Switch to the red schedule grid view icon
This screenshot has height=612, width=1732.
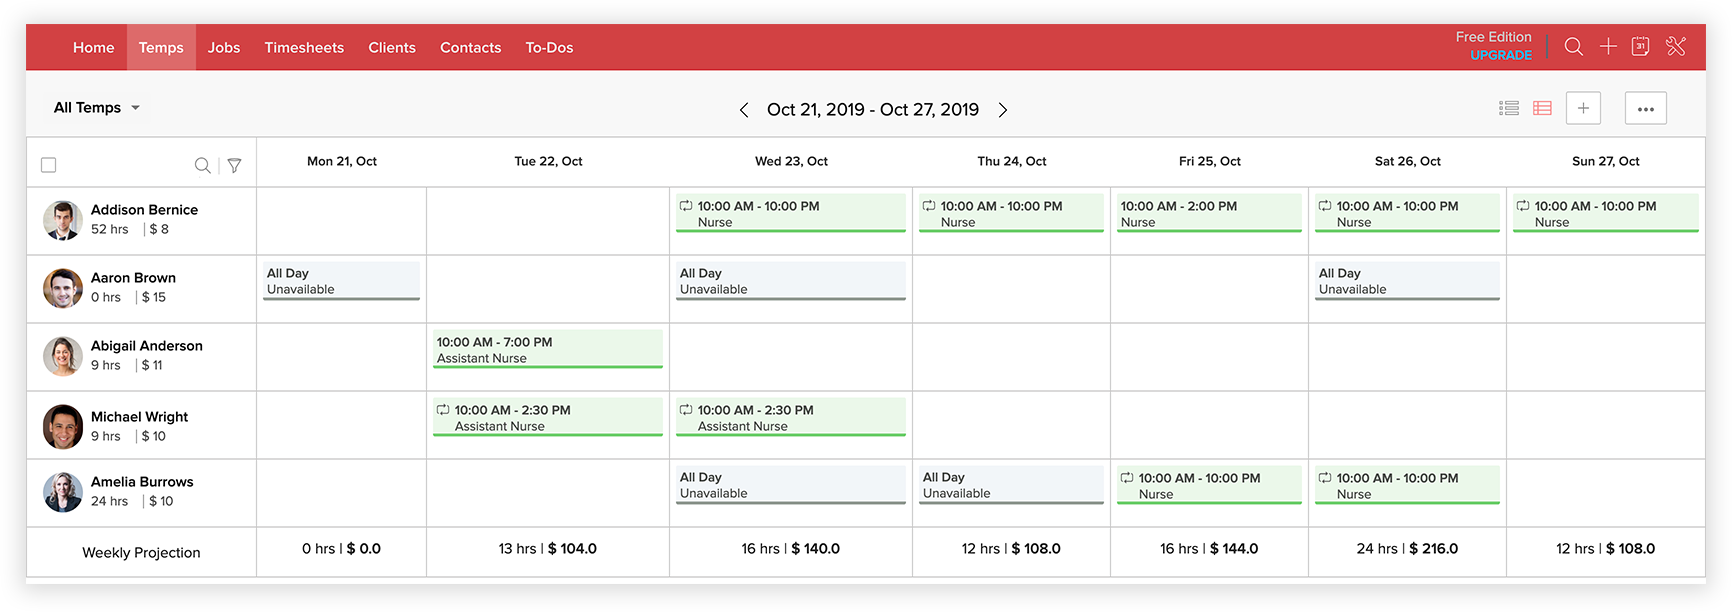point(1542,108)
